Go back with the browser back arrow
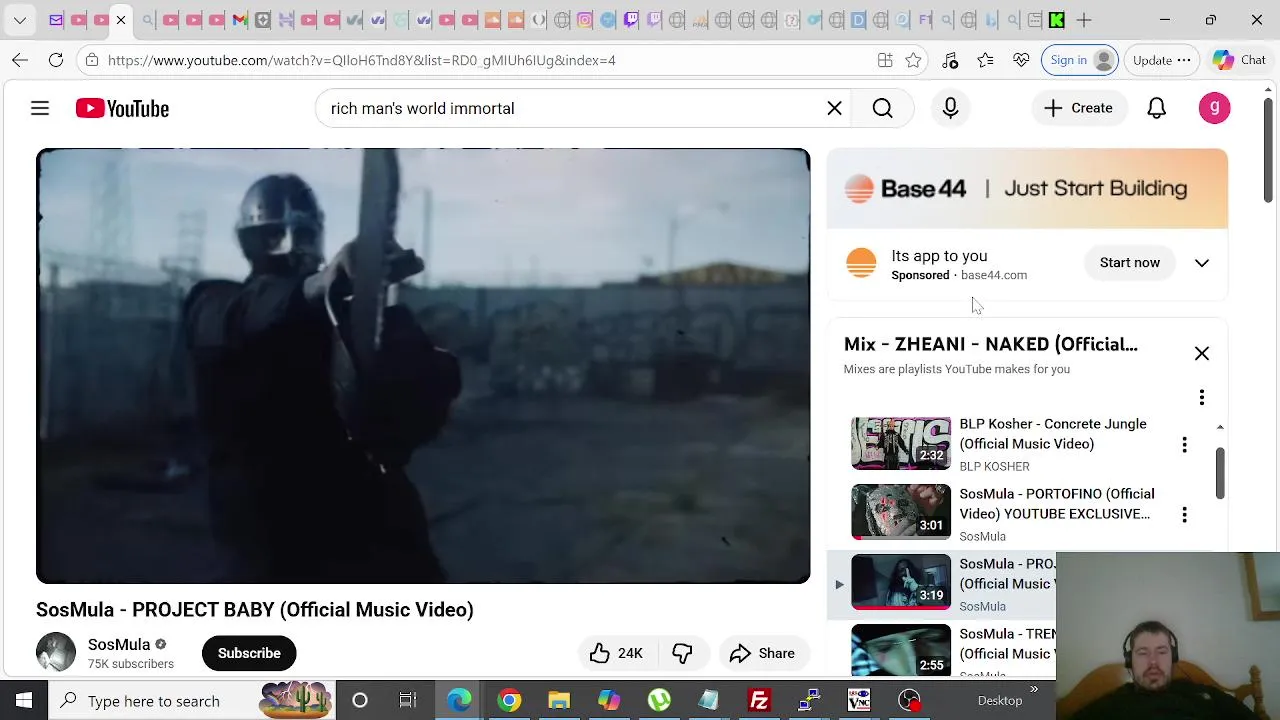 [x=20, y=60]
